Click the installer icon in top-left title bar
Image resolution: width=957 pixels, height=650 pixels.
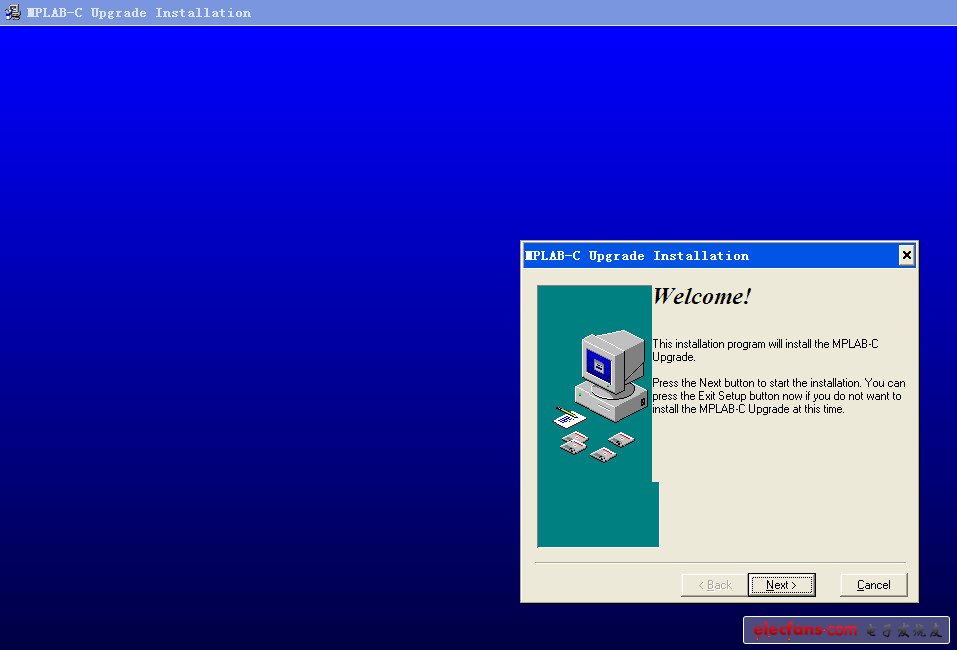click(x=13, y=12)
